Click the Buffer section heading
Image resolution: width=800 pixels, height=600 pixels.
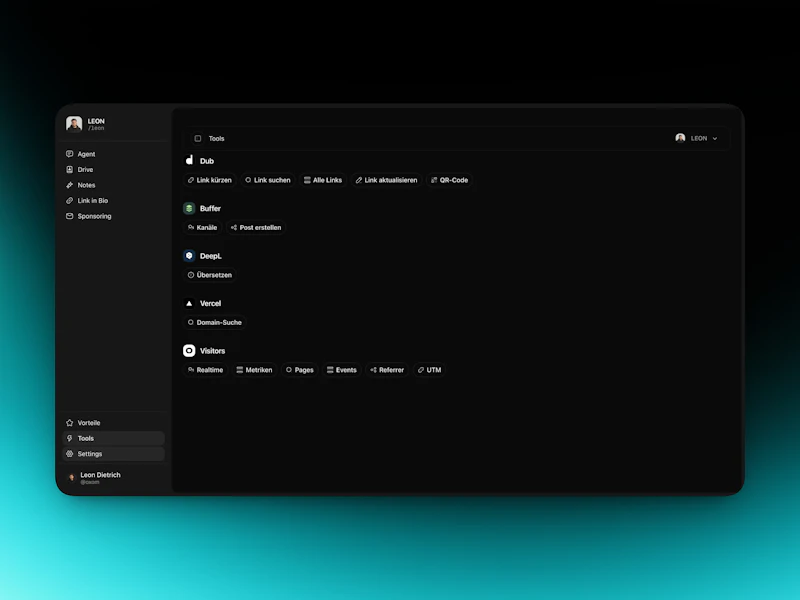click(210, 209)
